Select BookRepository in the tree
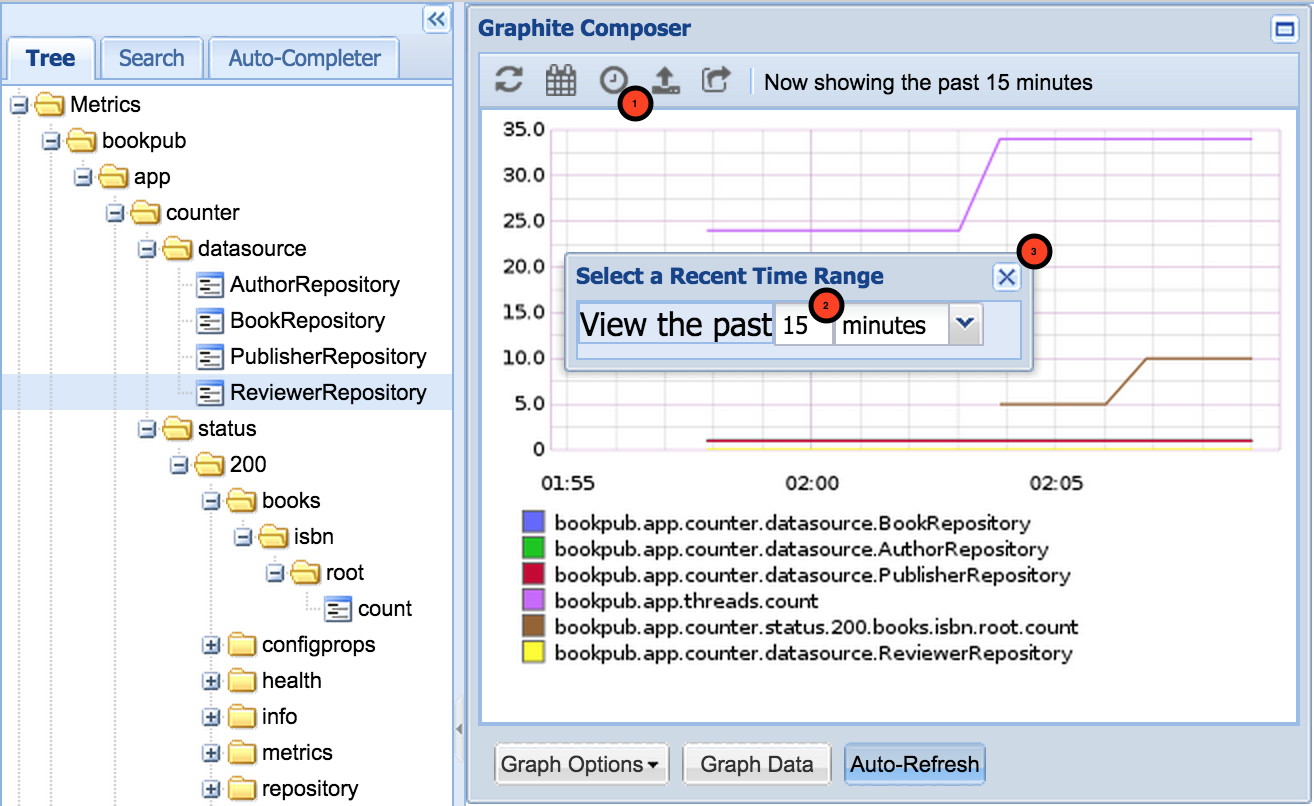This screenshot has height=806, width=1314. (x=307, y=321)
